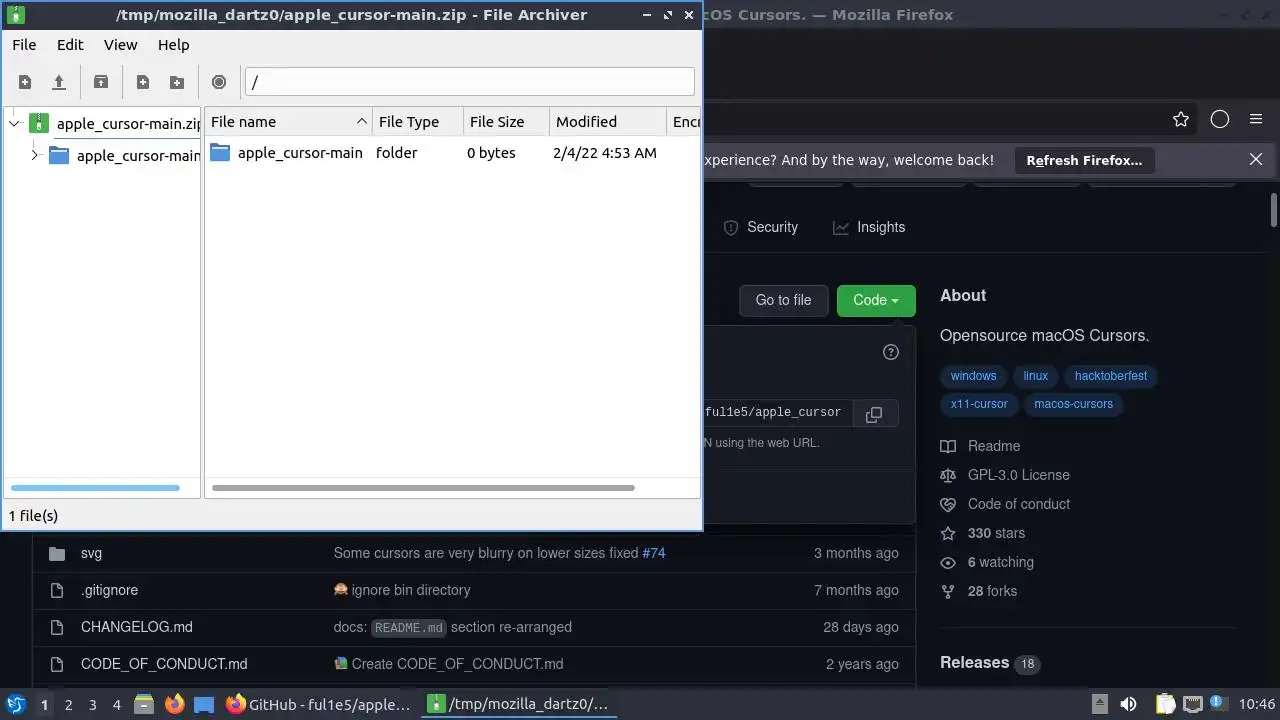Open the Help menu
The height and width of the screenshot is (720, 1280).
[x=173, y=45]
